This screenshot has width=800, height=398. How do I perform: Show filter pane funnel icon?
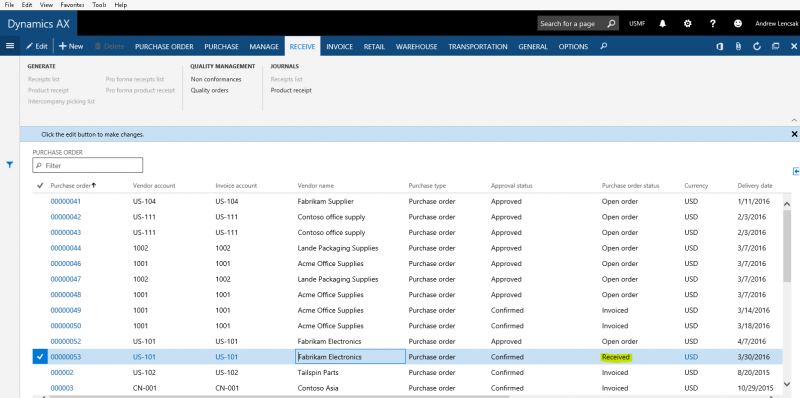point(10,165)
